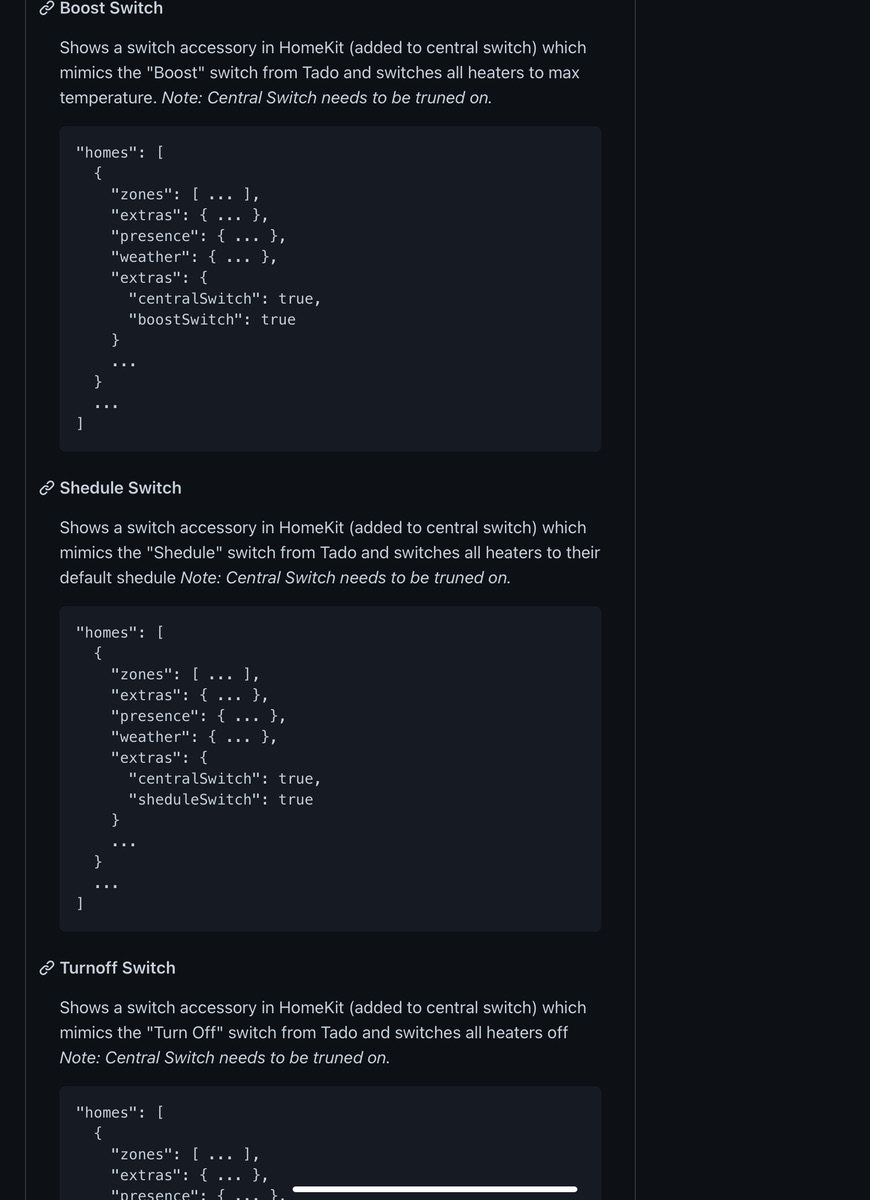Click the "boostSwitch": true code line
The height and width of the screenshot is (1200, 870).
[x=211, y=320]
